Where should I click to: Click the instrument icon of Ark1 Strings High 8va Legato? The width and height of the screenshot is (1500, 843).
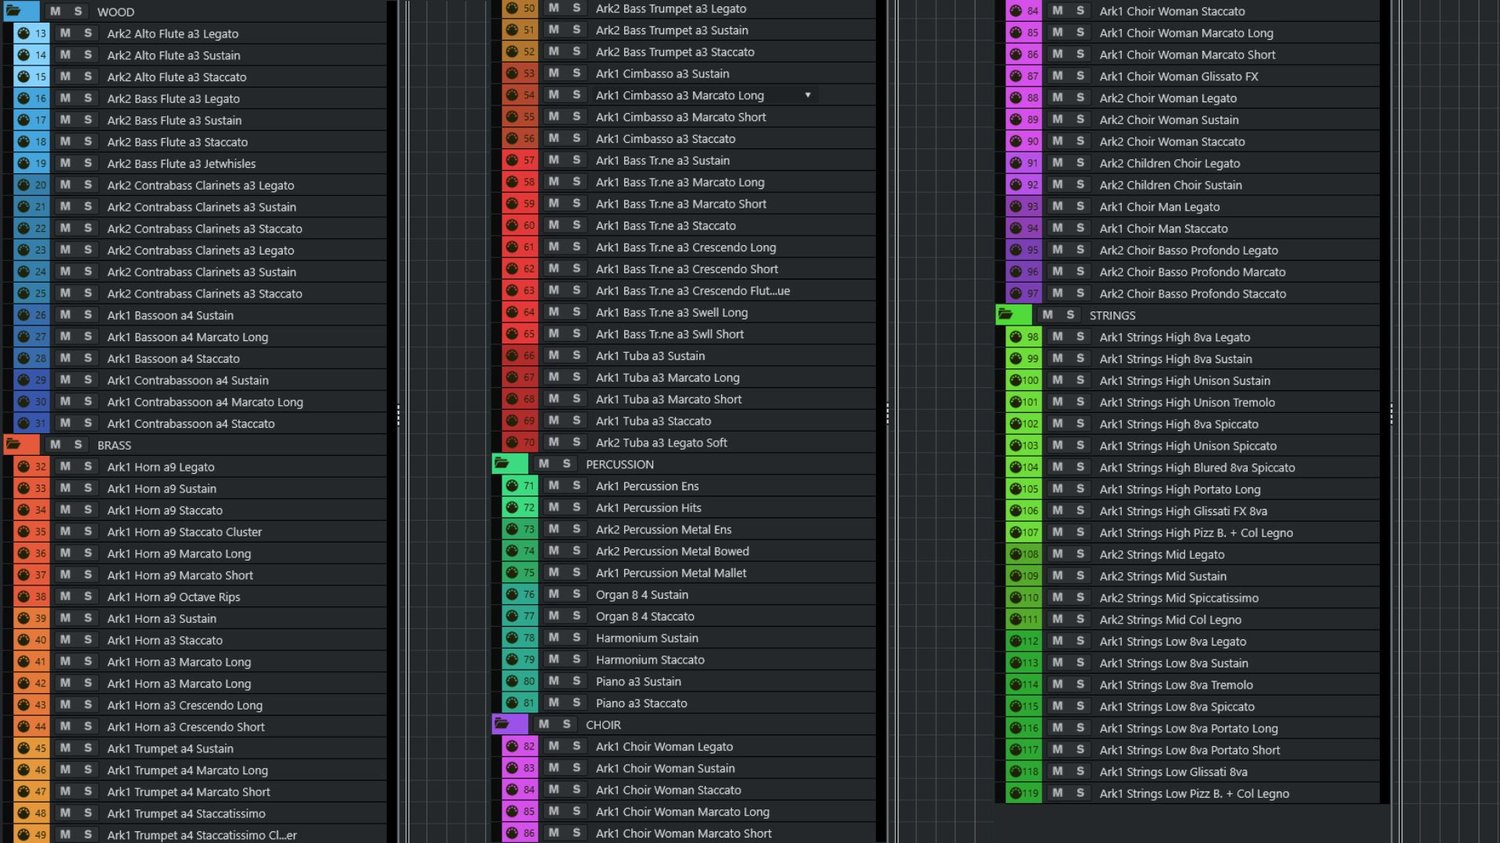(x=1016, y=337)
